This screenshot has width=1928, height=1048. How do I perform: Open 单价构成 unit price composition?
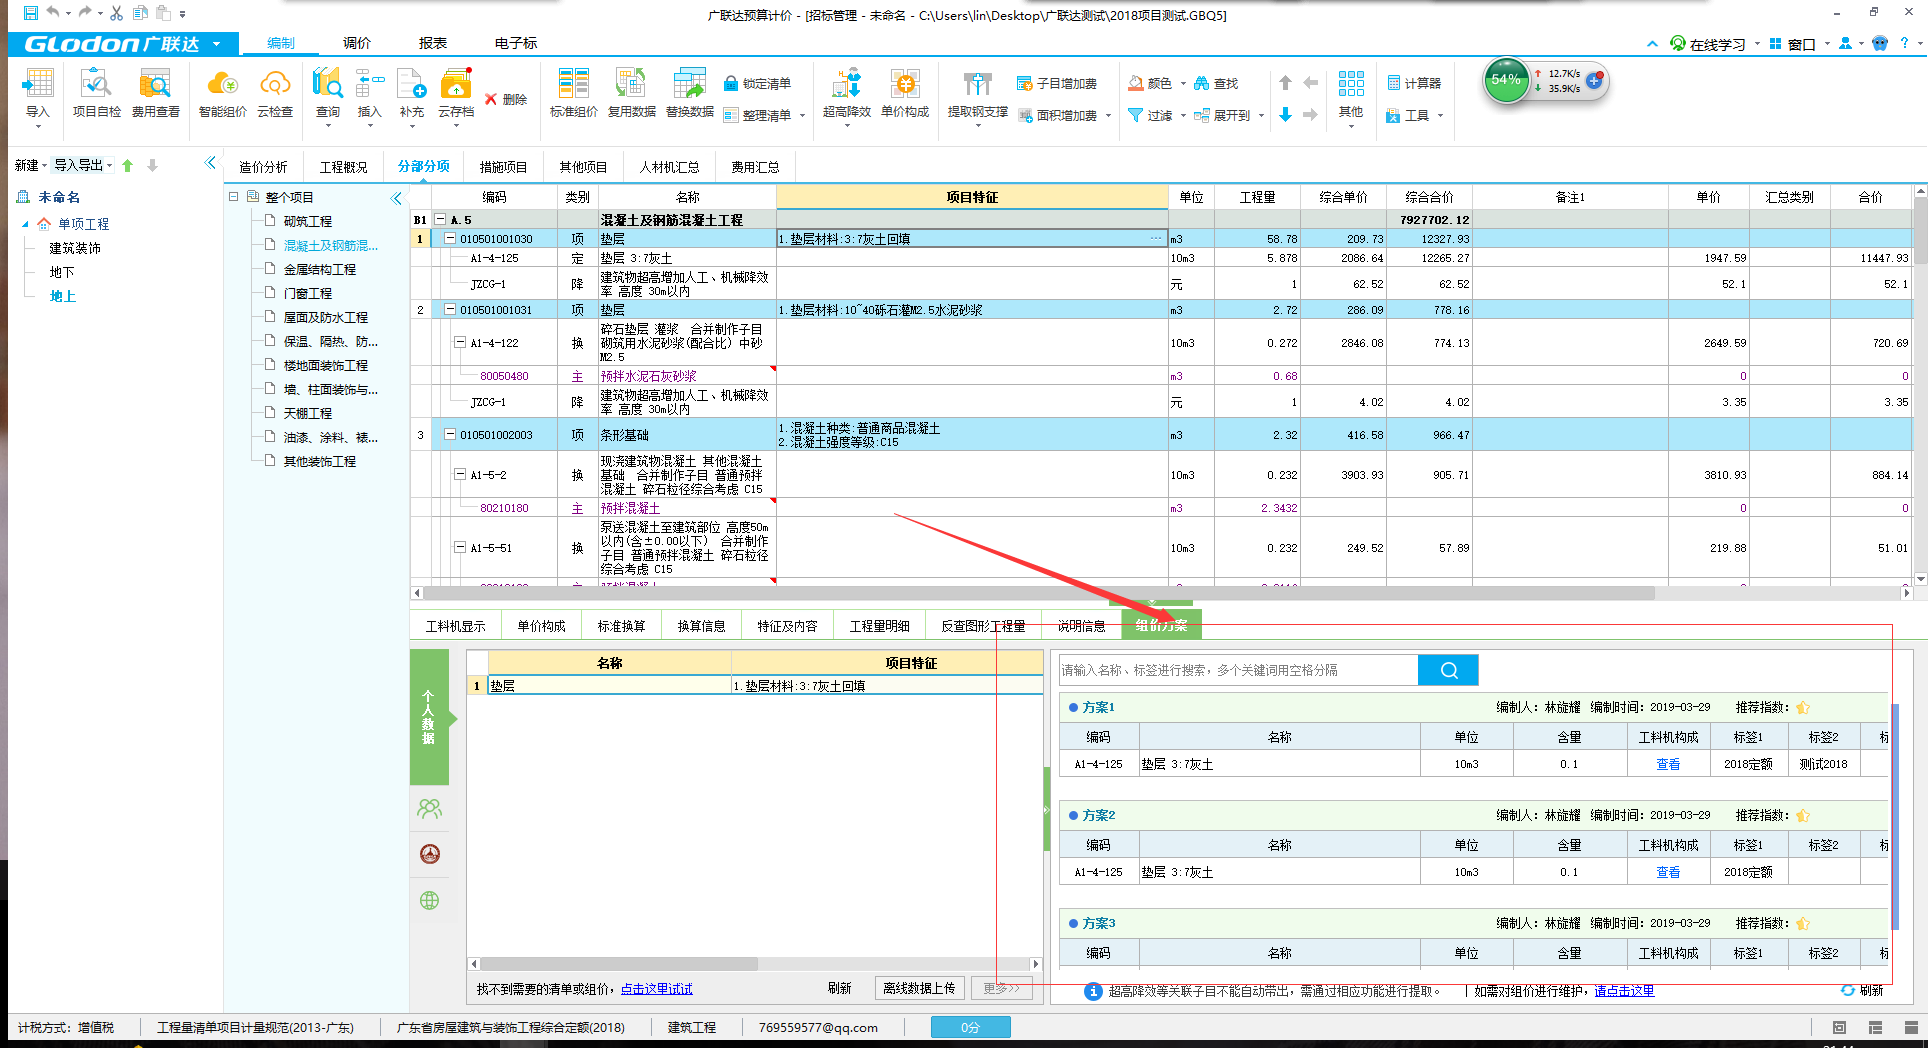905,93
